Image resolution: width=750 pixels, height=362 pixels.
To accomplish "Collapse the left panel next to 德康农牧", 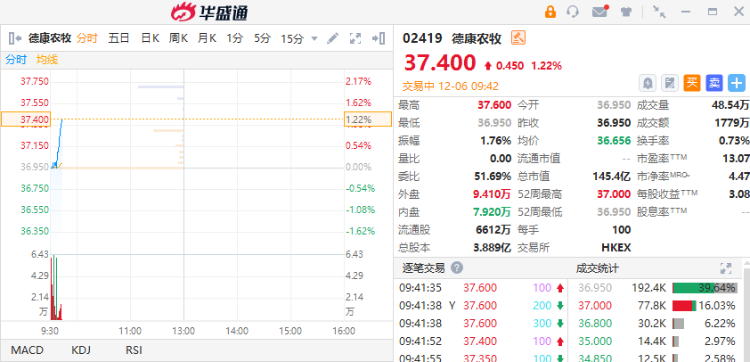I will click(x=15, y=38).
